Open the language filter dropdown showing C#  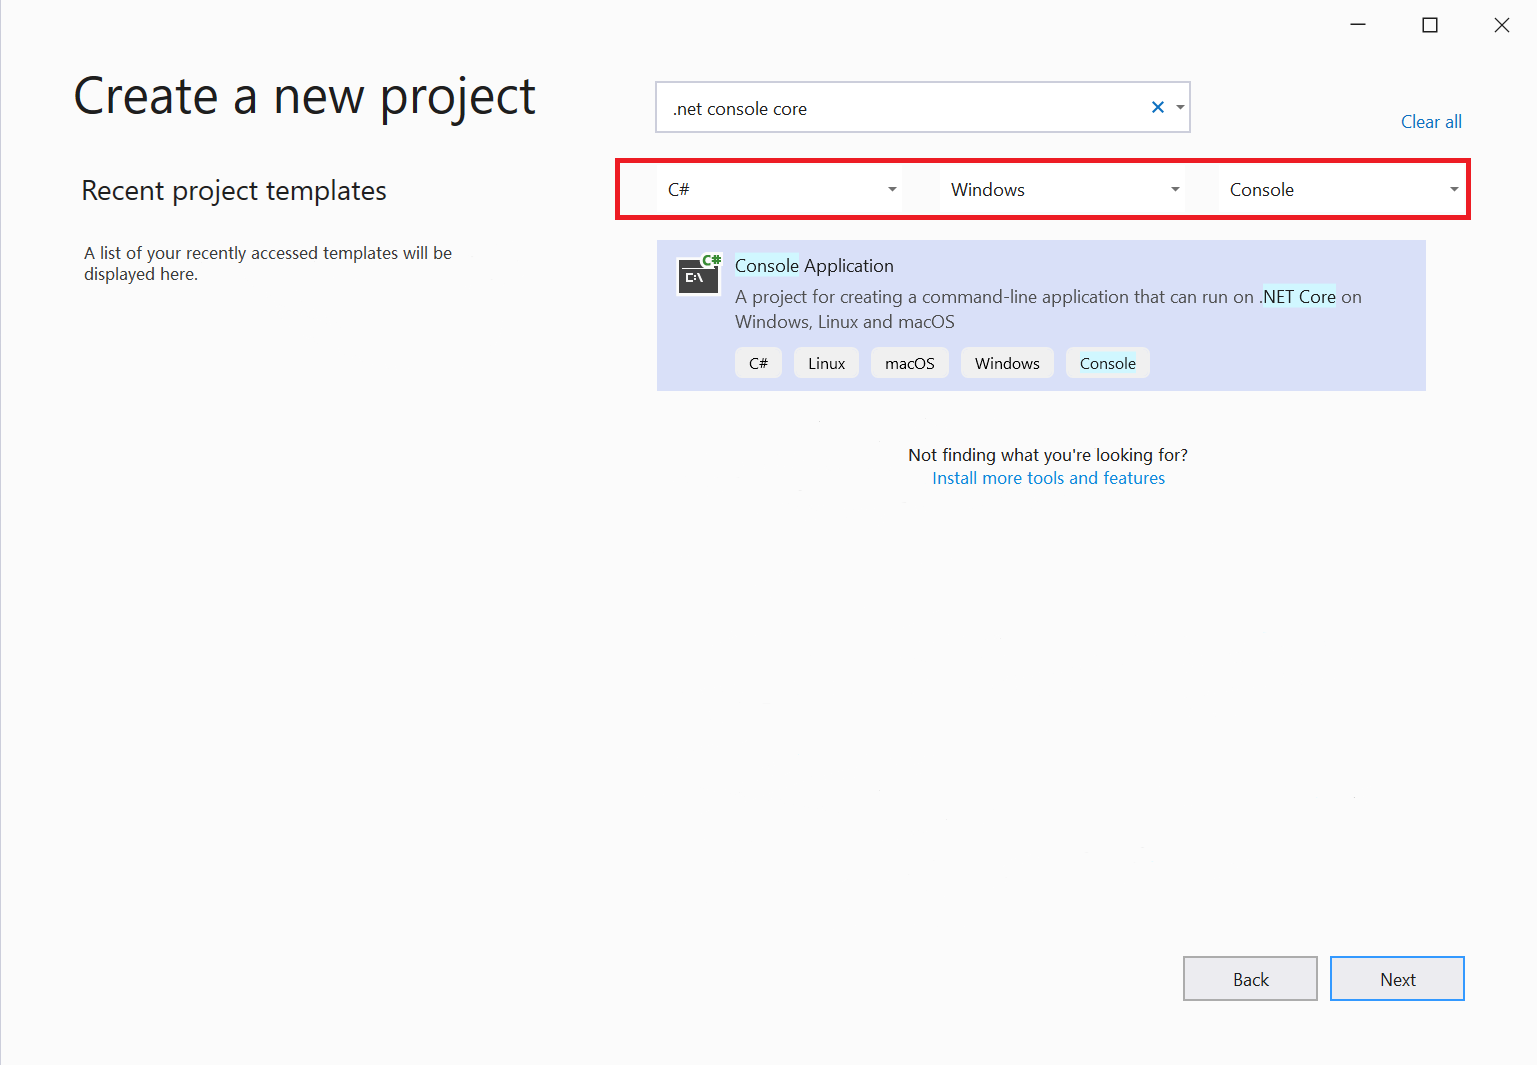pyautogui.click(x=779, y=189)
